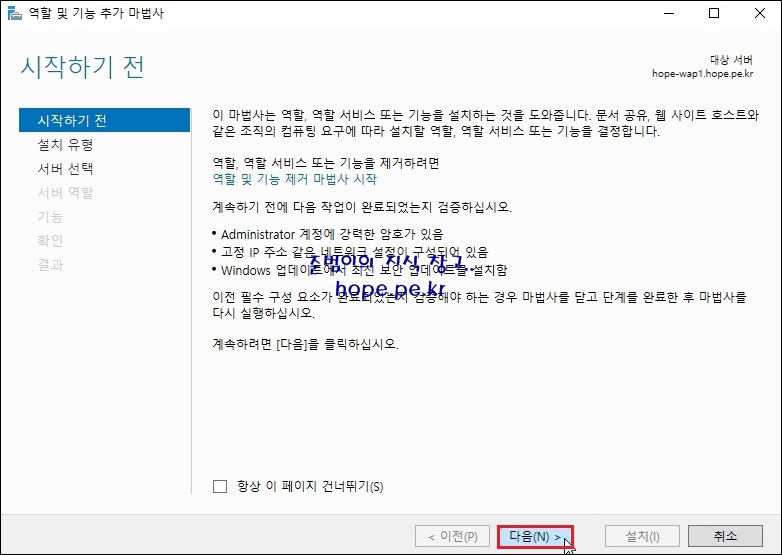Click the 고정 IP 주소 bullet text
Viewport: 782px width, 555px height.
355,252
